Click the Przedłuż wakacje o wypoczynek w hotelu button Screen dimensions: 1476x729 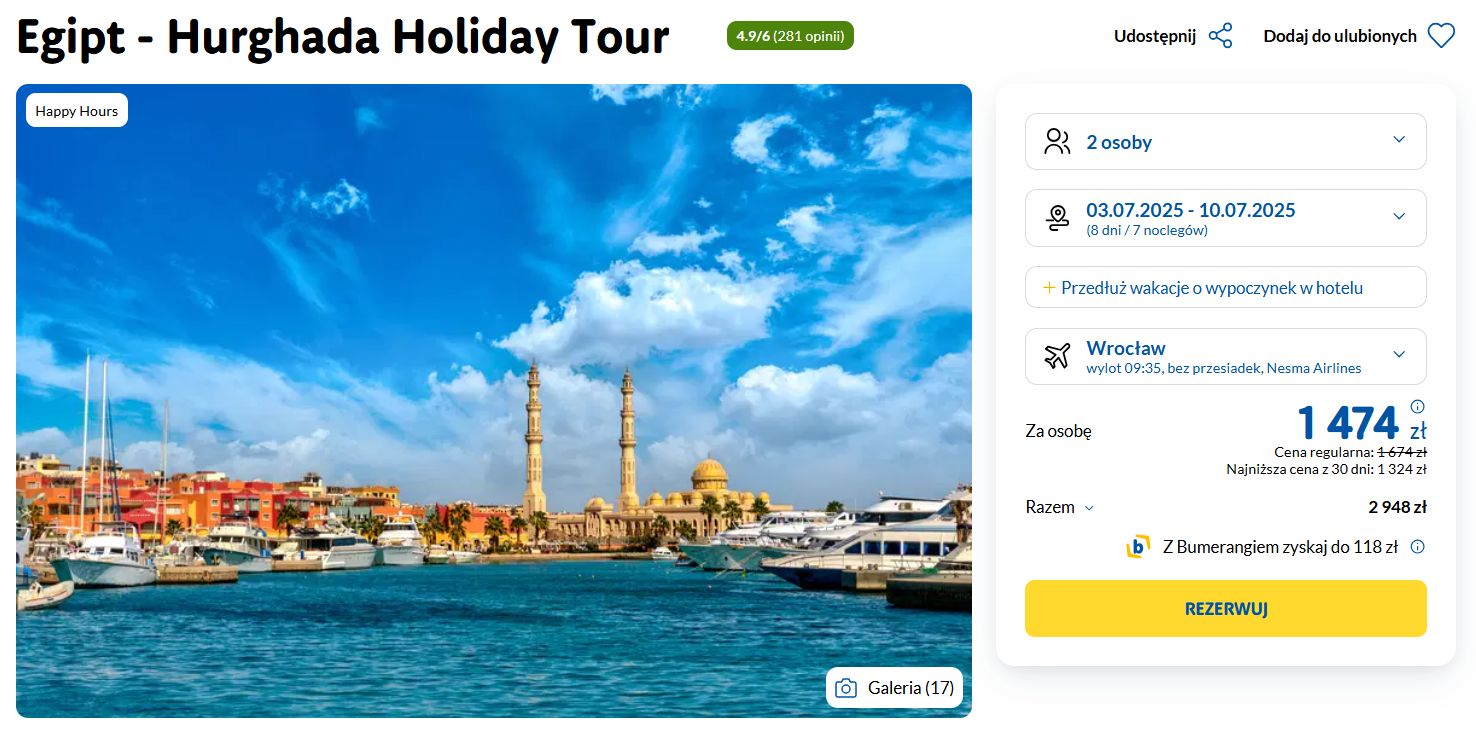tap(1225, 287)
